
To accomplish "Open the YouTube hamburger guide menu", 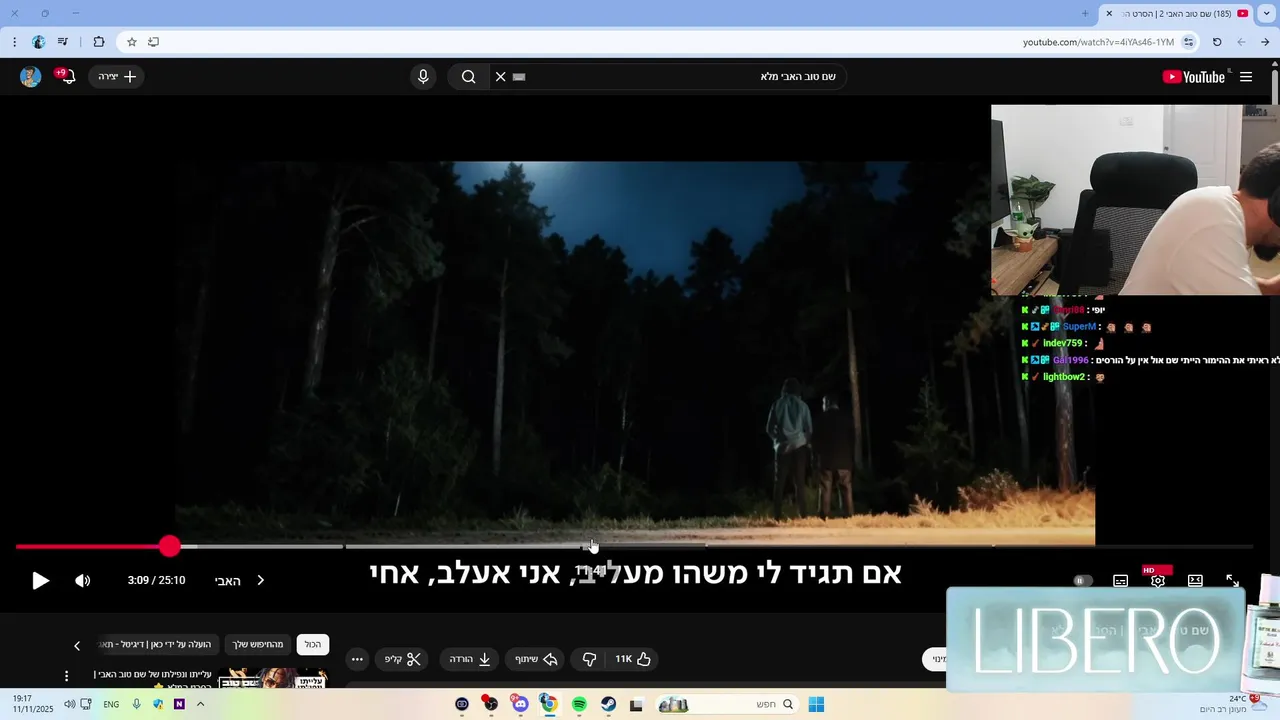I will click(1246, 77).
